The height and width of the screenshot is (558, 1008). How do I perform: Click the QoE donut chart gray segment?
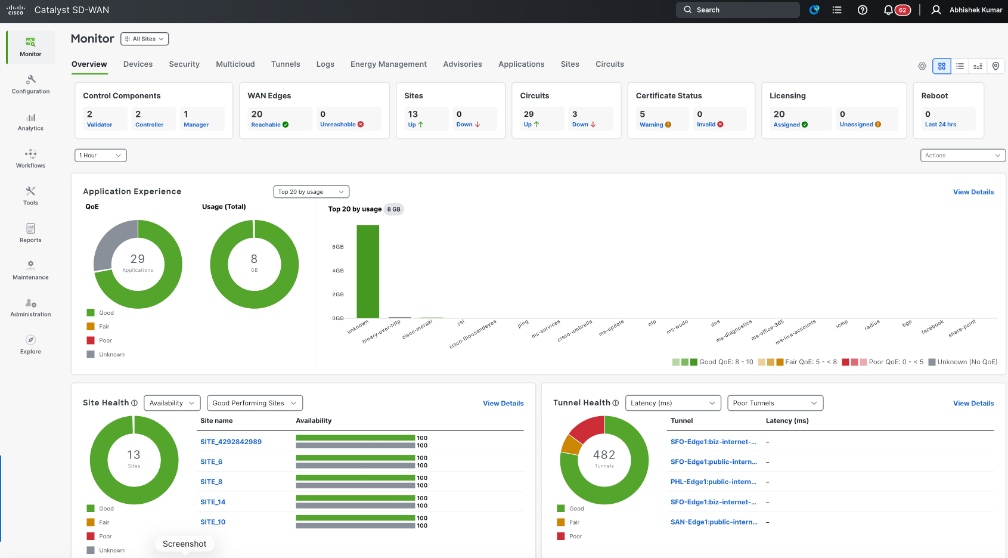point(112,242)
